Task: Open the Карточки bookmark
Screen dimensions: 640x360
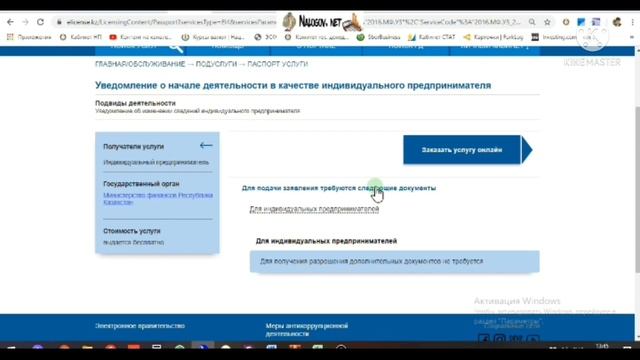Action: [x=493, y=37]
